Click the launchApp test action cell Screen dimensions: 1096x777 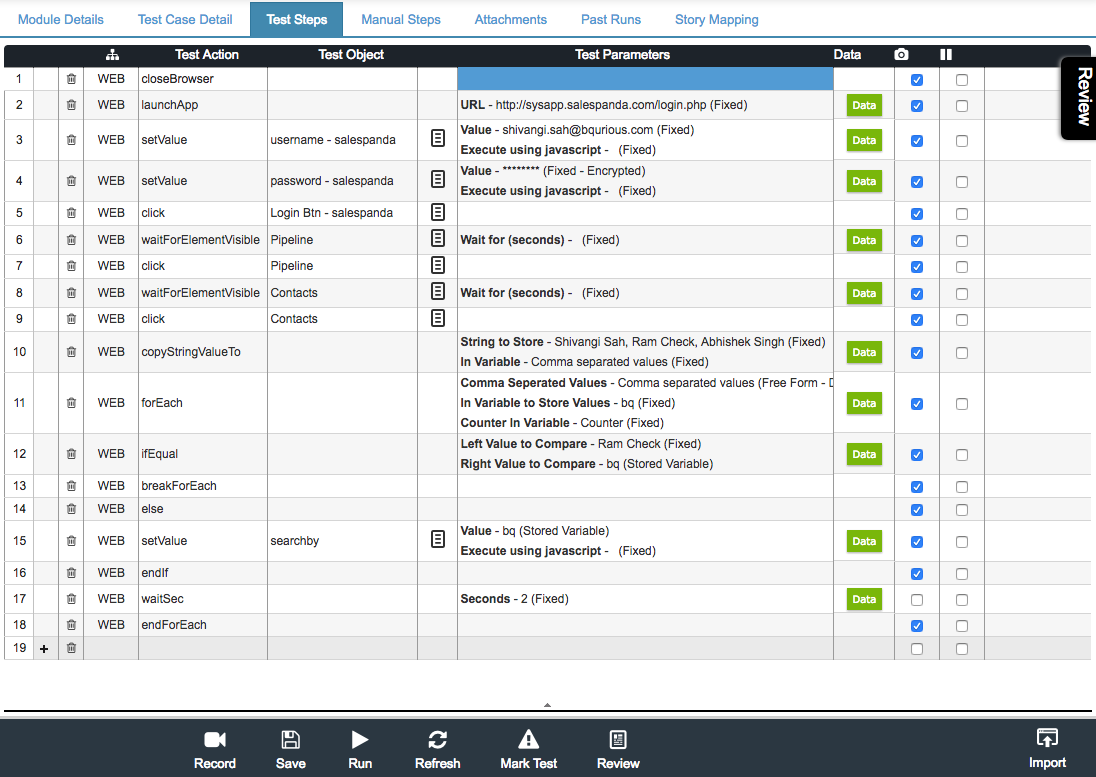point(203,105)
